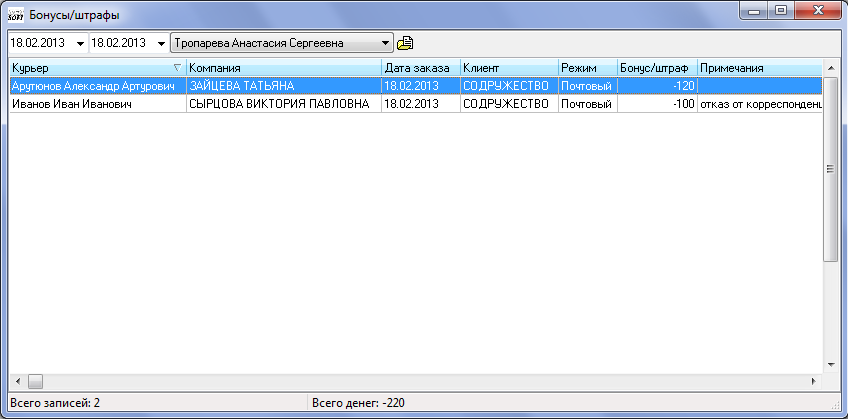This screenshot has width=848, height=419.
Task: Click the application icon in title bar
Action: (16, 14)
